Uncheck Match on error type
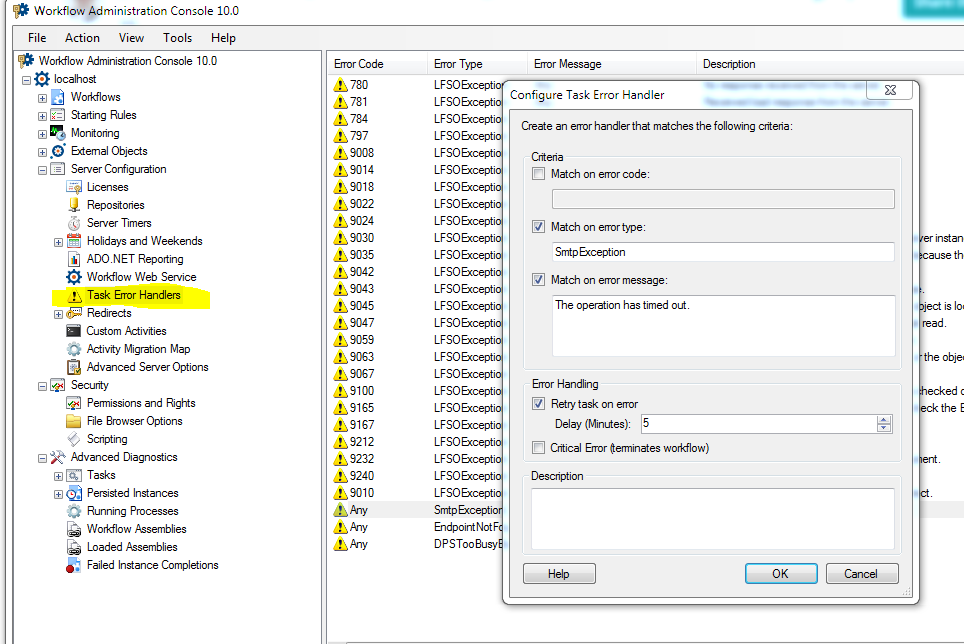 coord(539,227)
